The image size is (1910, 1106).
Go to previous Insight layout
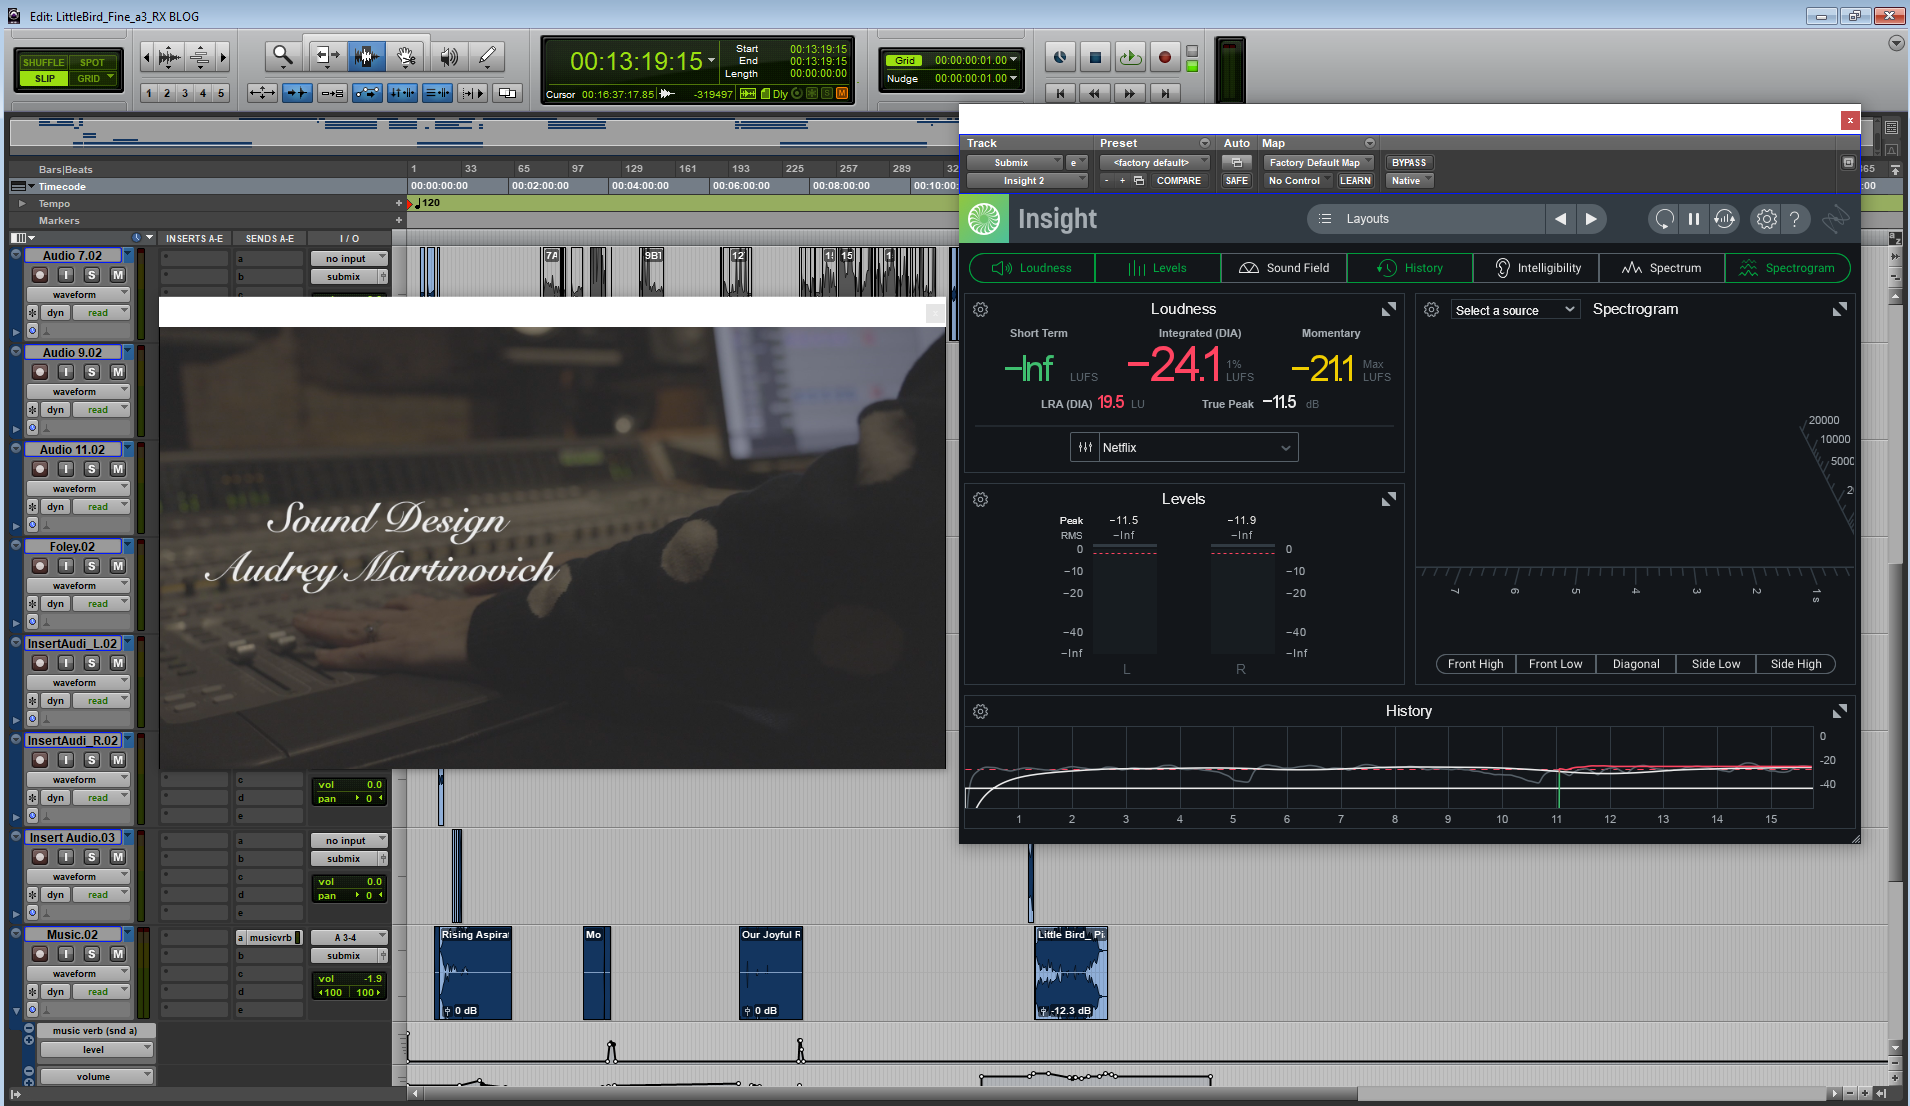1560,219
